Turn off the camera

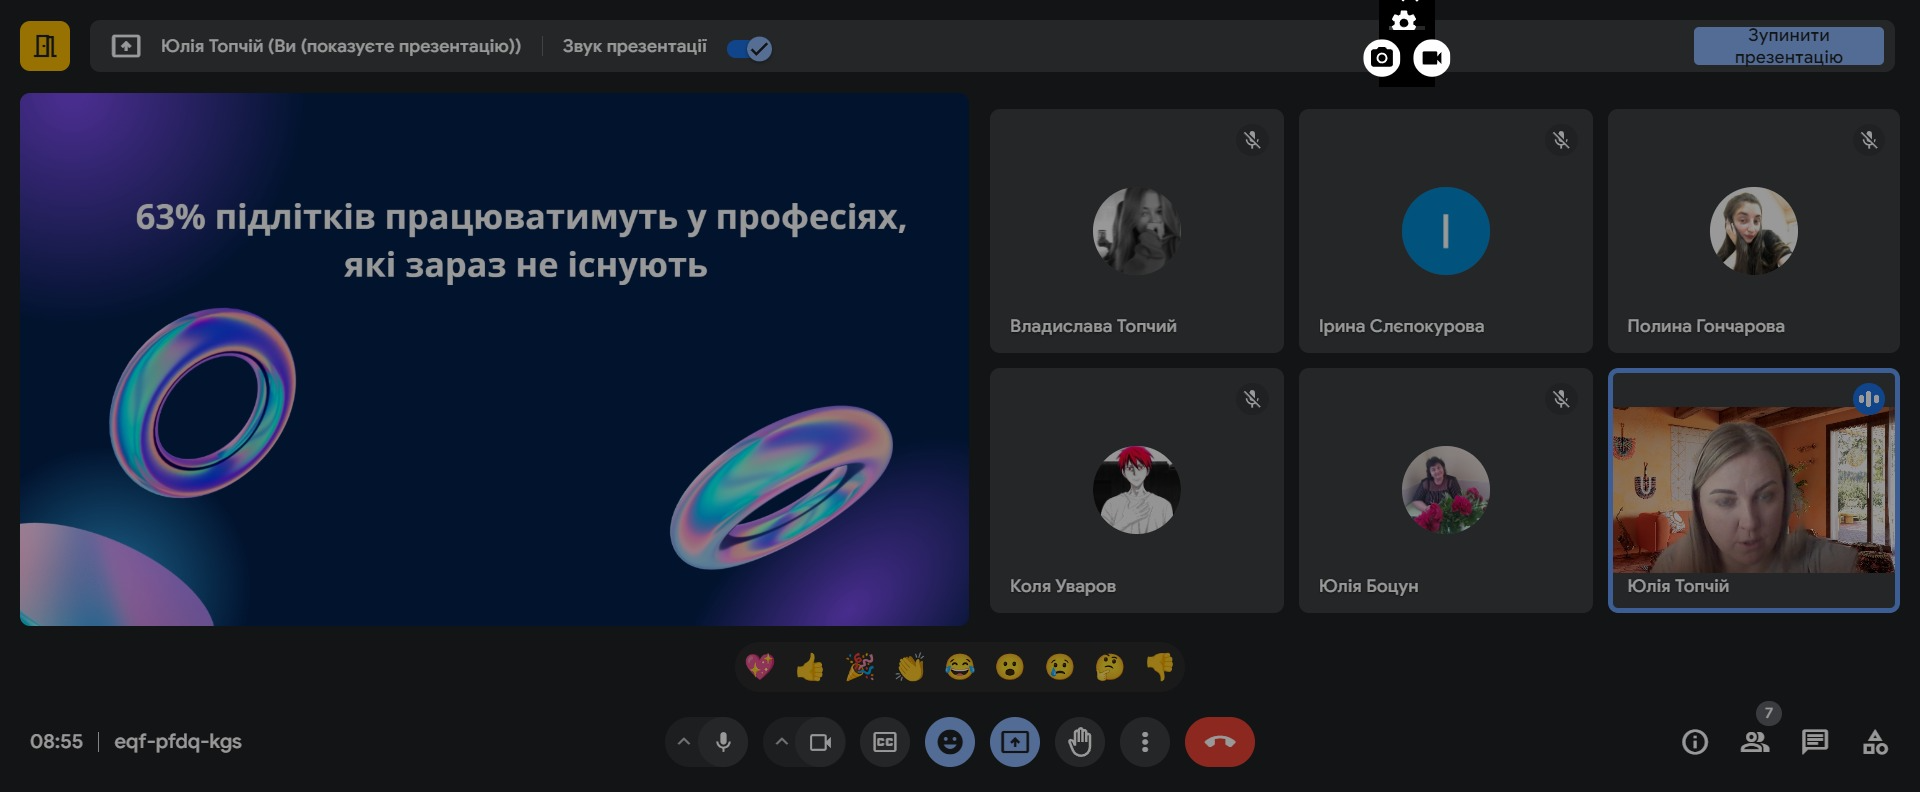point(821,742)
